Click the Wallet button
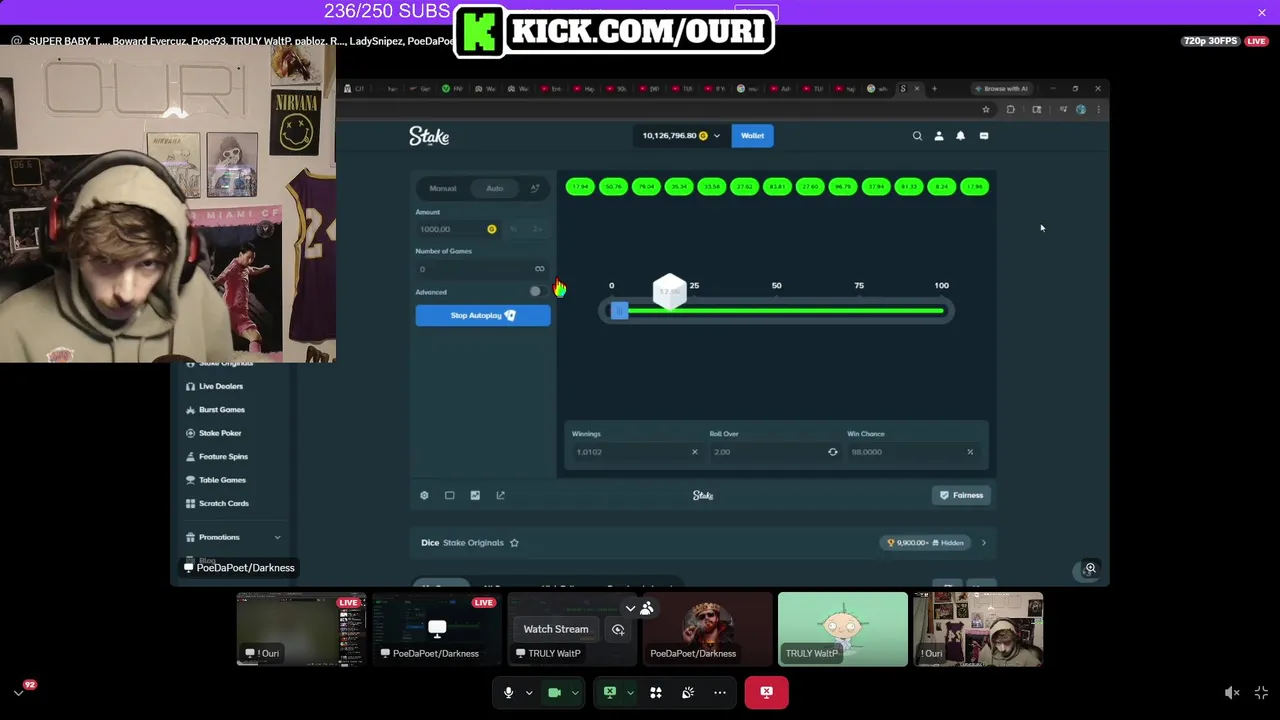This screenshot has width=1280, height=720. coord(752,136)
